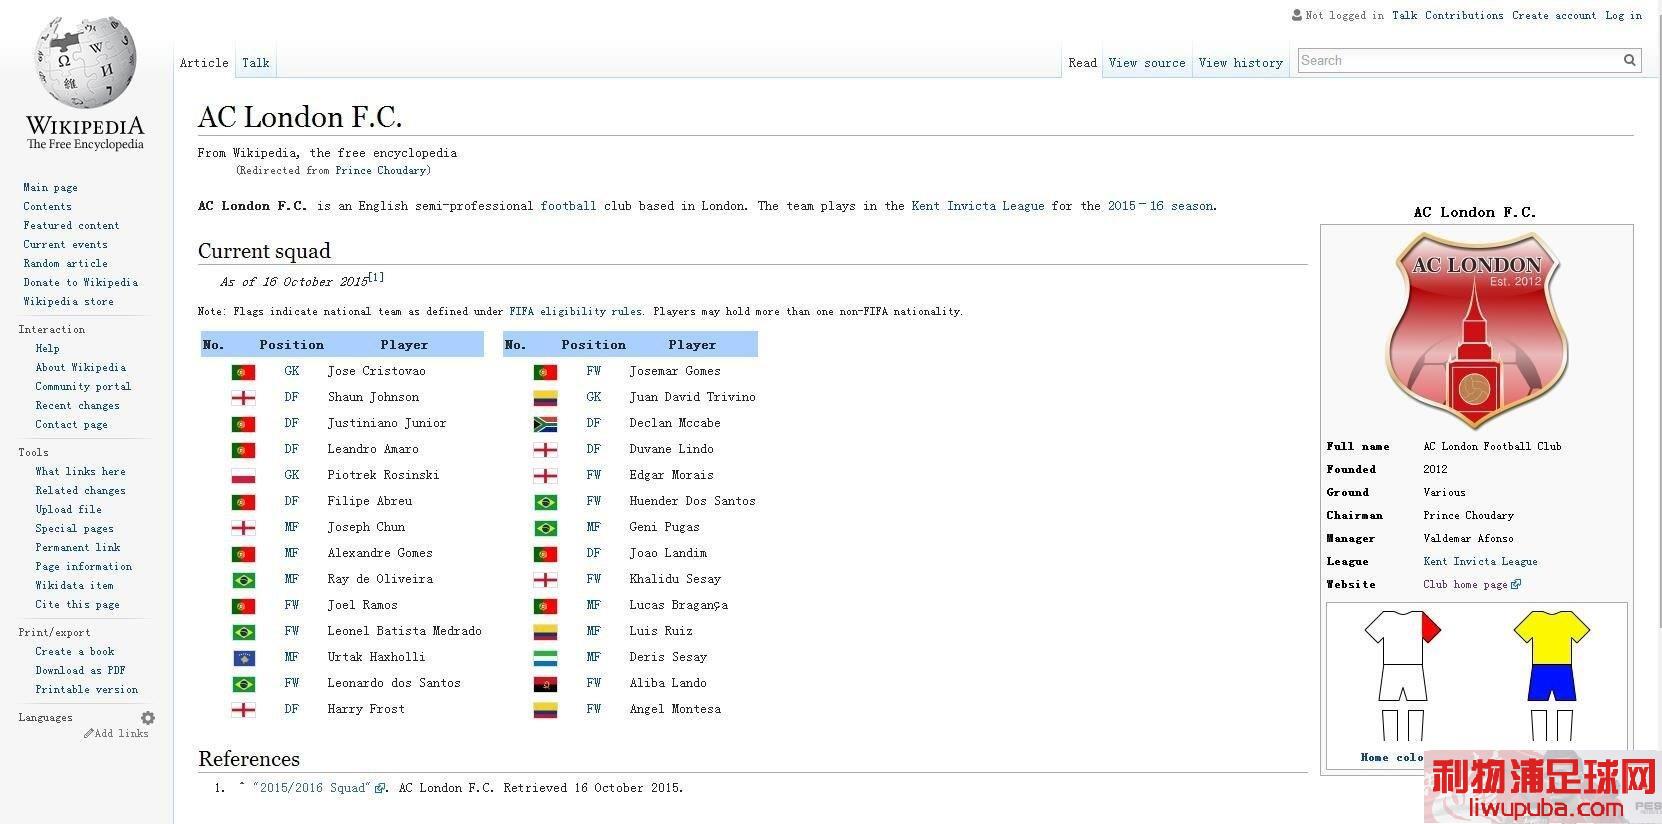The width and height of the screenshot is (1662, 824).
Task: Click the external link icon after Club home page
Action: 1516,585
